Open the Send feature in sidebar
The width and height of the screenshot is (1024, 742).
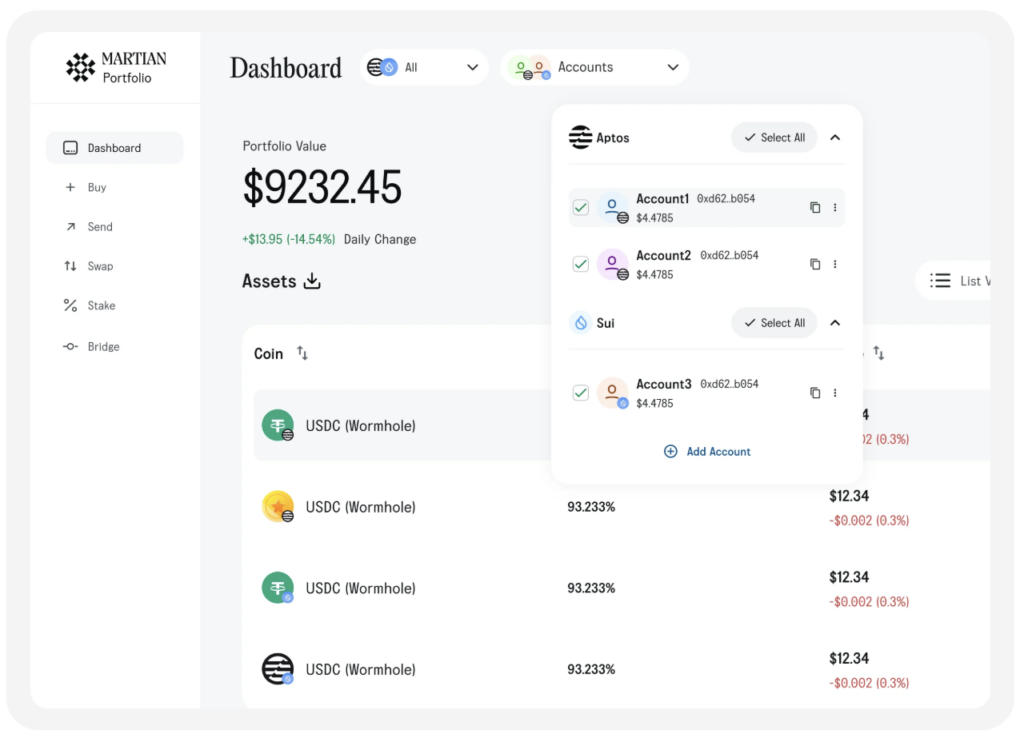pyautogui.click(x=70, y=227)
